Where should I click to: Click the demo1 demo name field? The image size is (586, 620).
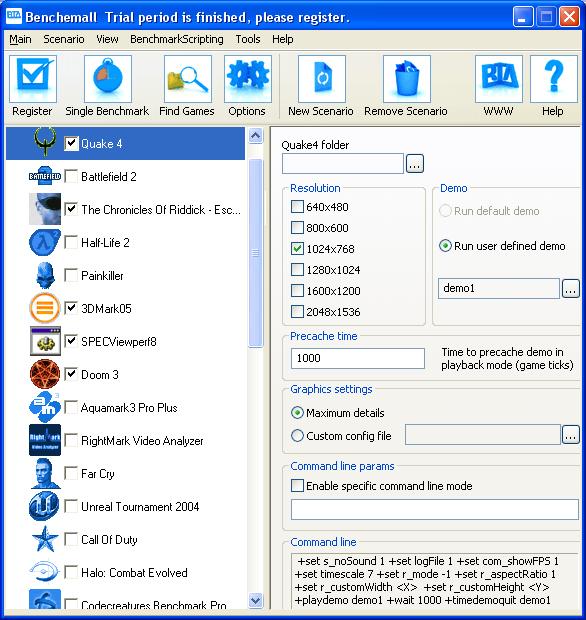499,288
